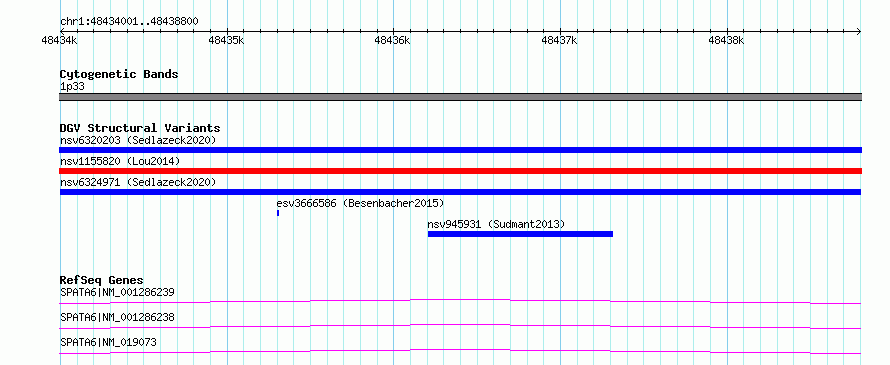Open SPATA6|NM_001286238 transcript label
The width and height of the screenshot is (890, 365).
(117, 317)
